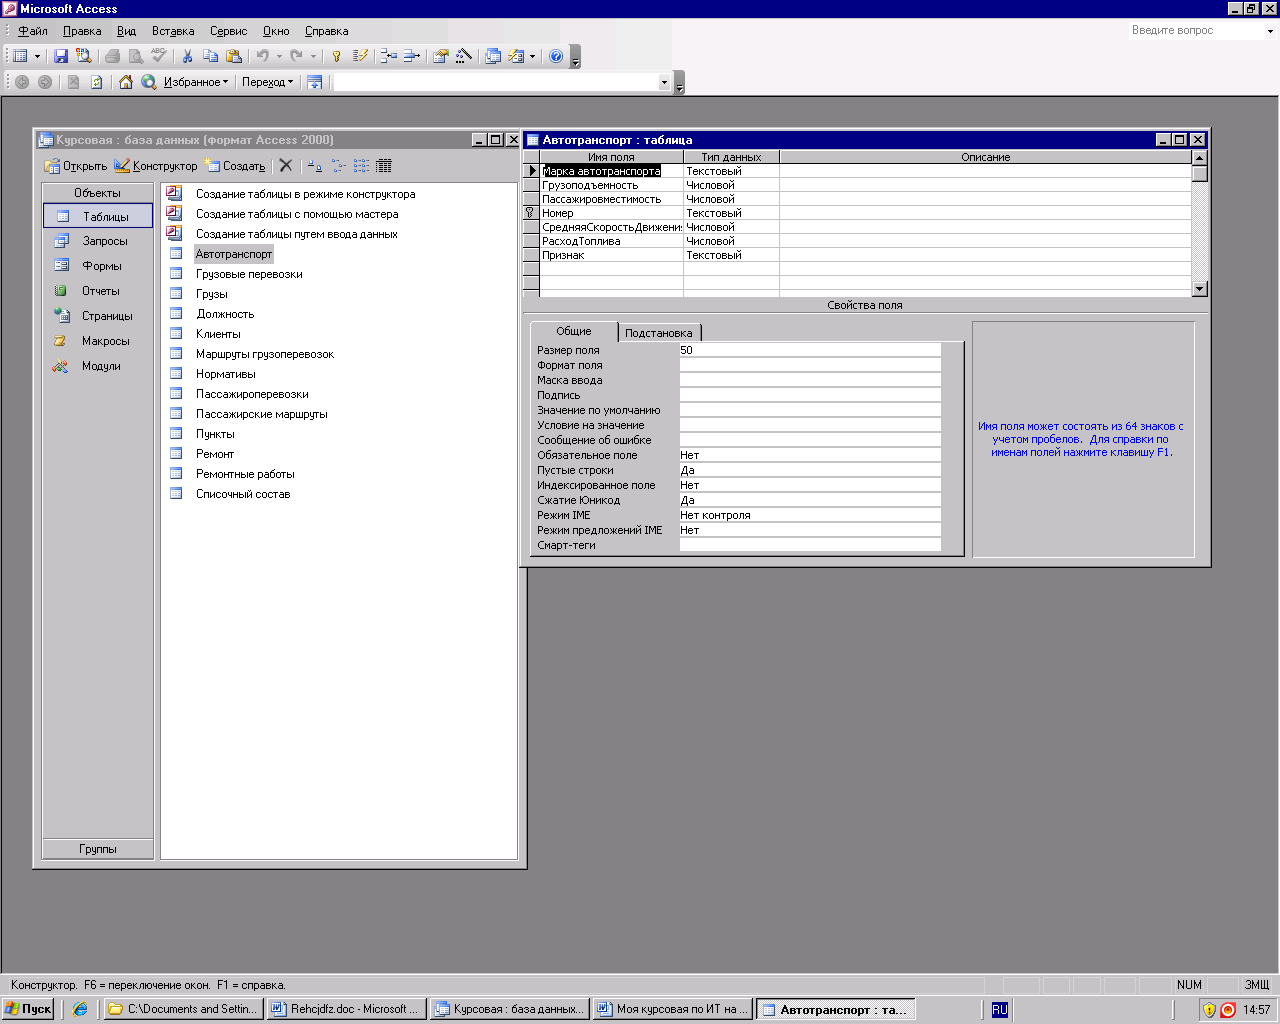The height and width of the screenshot is (1024, 1280).
Task: Open Microsoft Access Help question icon
Action: pos(556,57)
